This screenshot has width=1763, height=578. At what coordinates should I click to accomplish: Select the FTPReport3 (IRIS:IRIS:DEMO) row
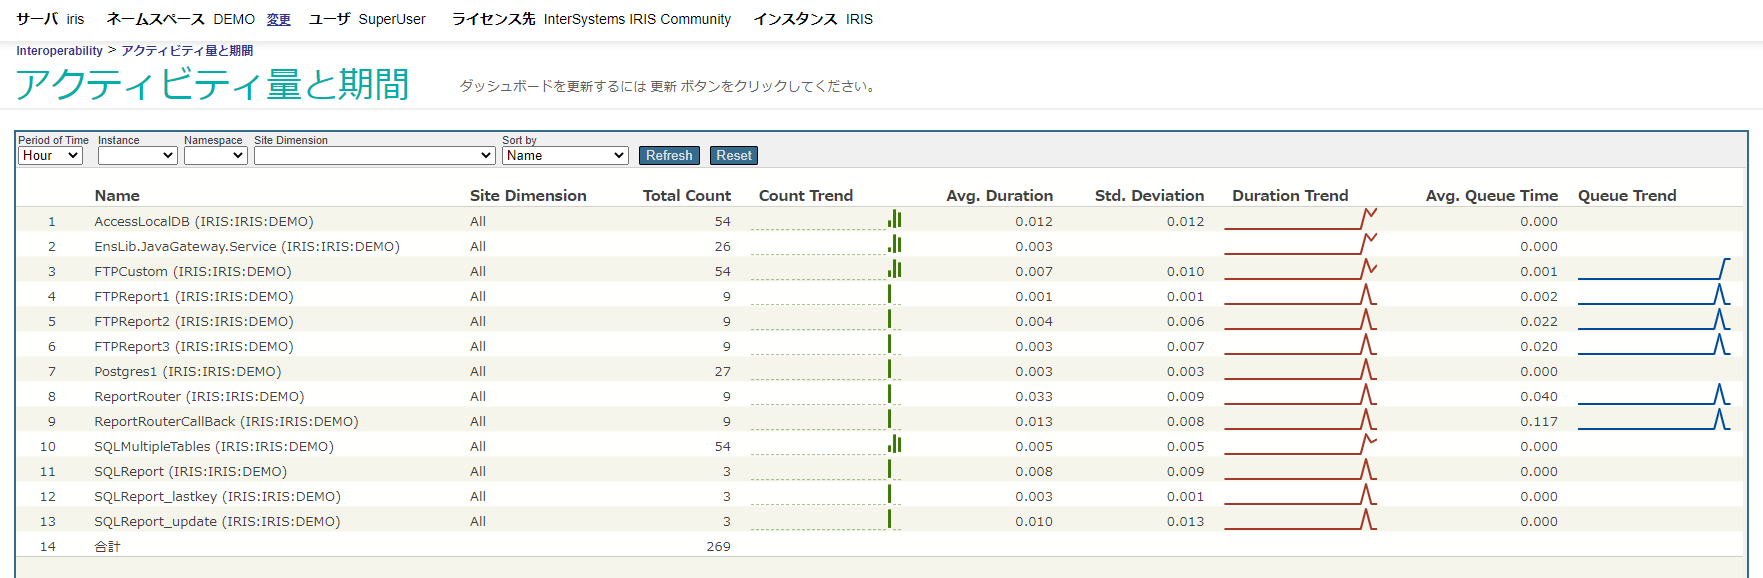(880, 346)
